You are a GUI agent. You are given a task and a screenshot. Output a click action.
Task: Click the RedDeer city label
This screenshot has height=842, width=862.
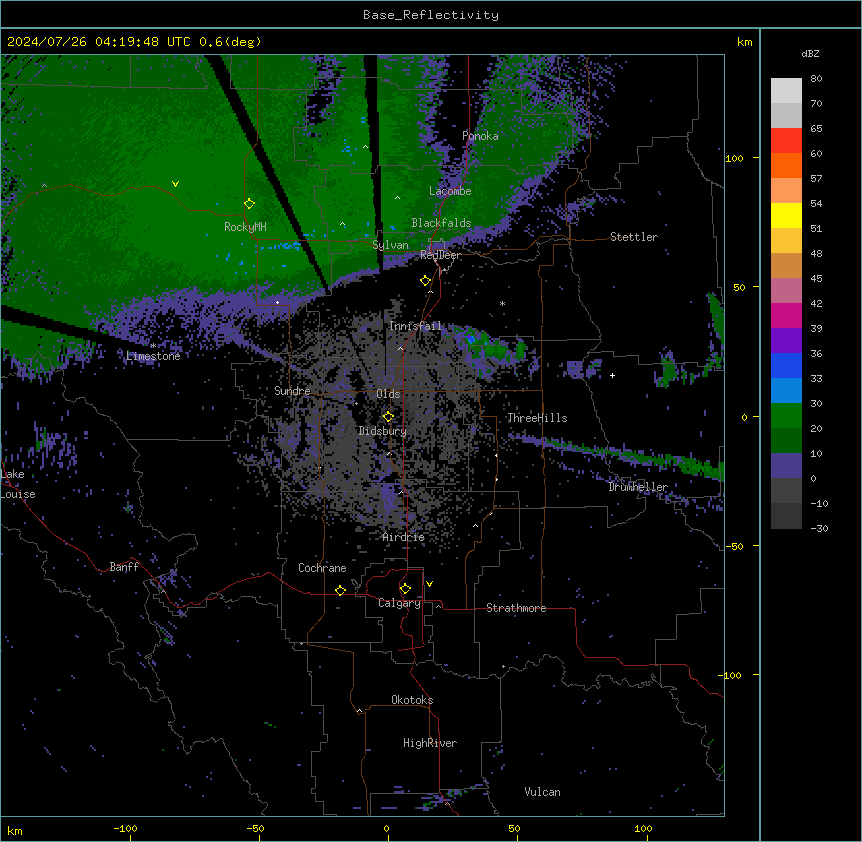point(441,255)
